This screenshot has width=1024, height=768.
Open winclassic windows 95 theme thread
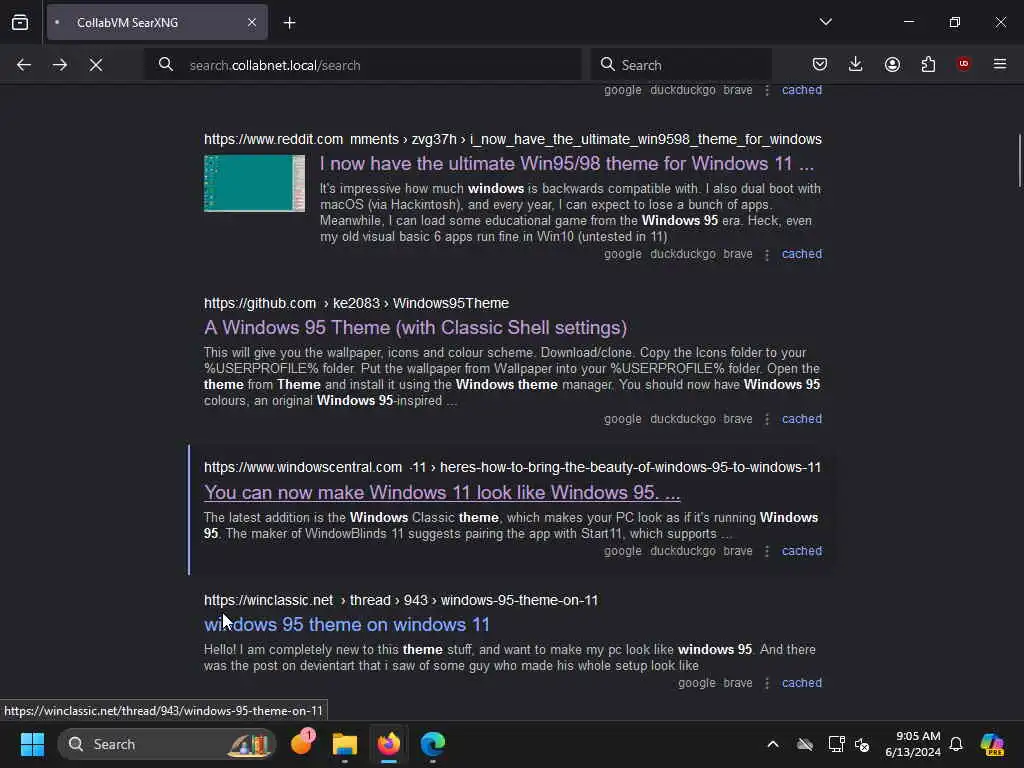point(347,624)
